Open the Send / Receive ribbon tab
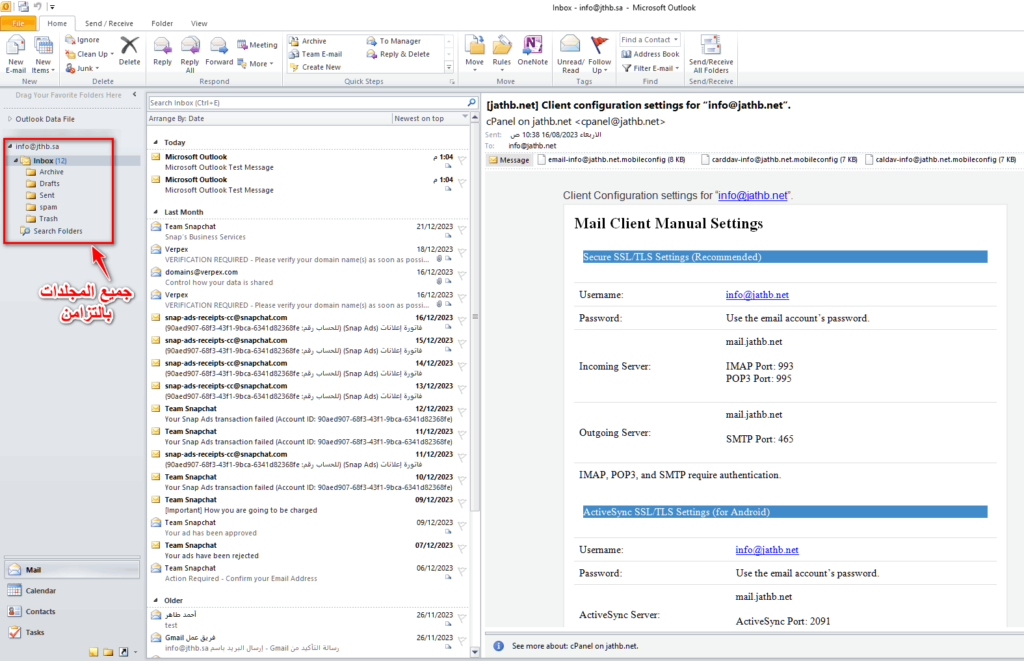 coord(108,23)
